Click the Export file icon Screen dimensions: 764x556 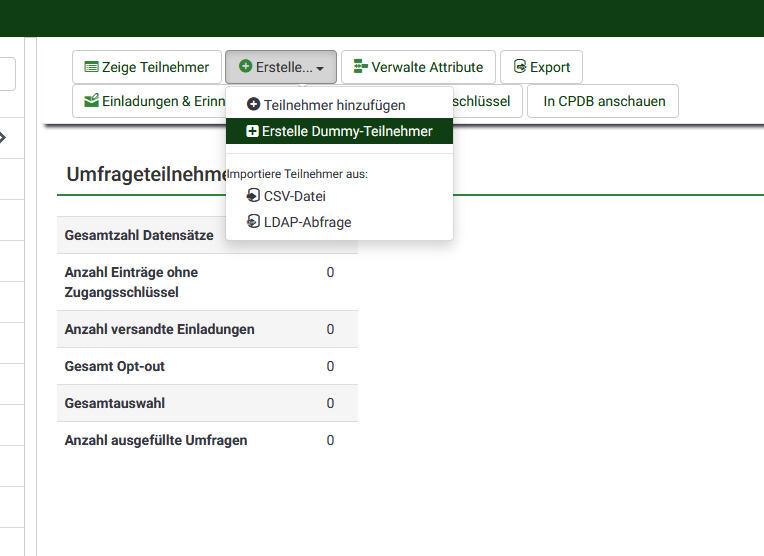coord(519,67)
